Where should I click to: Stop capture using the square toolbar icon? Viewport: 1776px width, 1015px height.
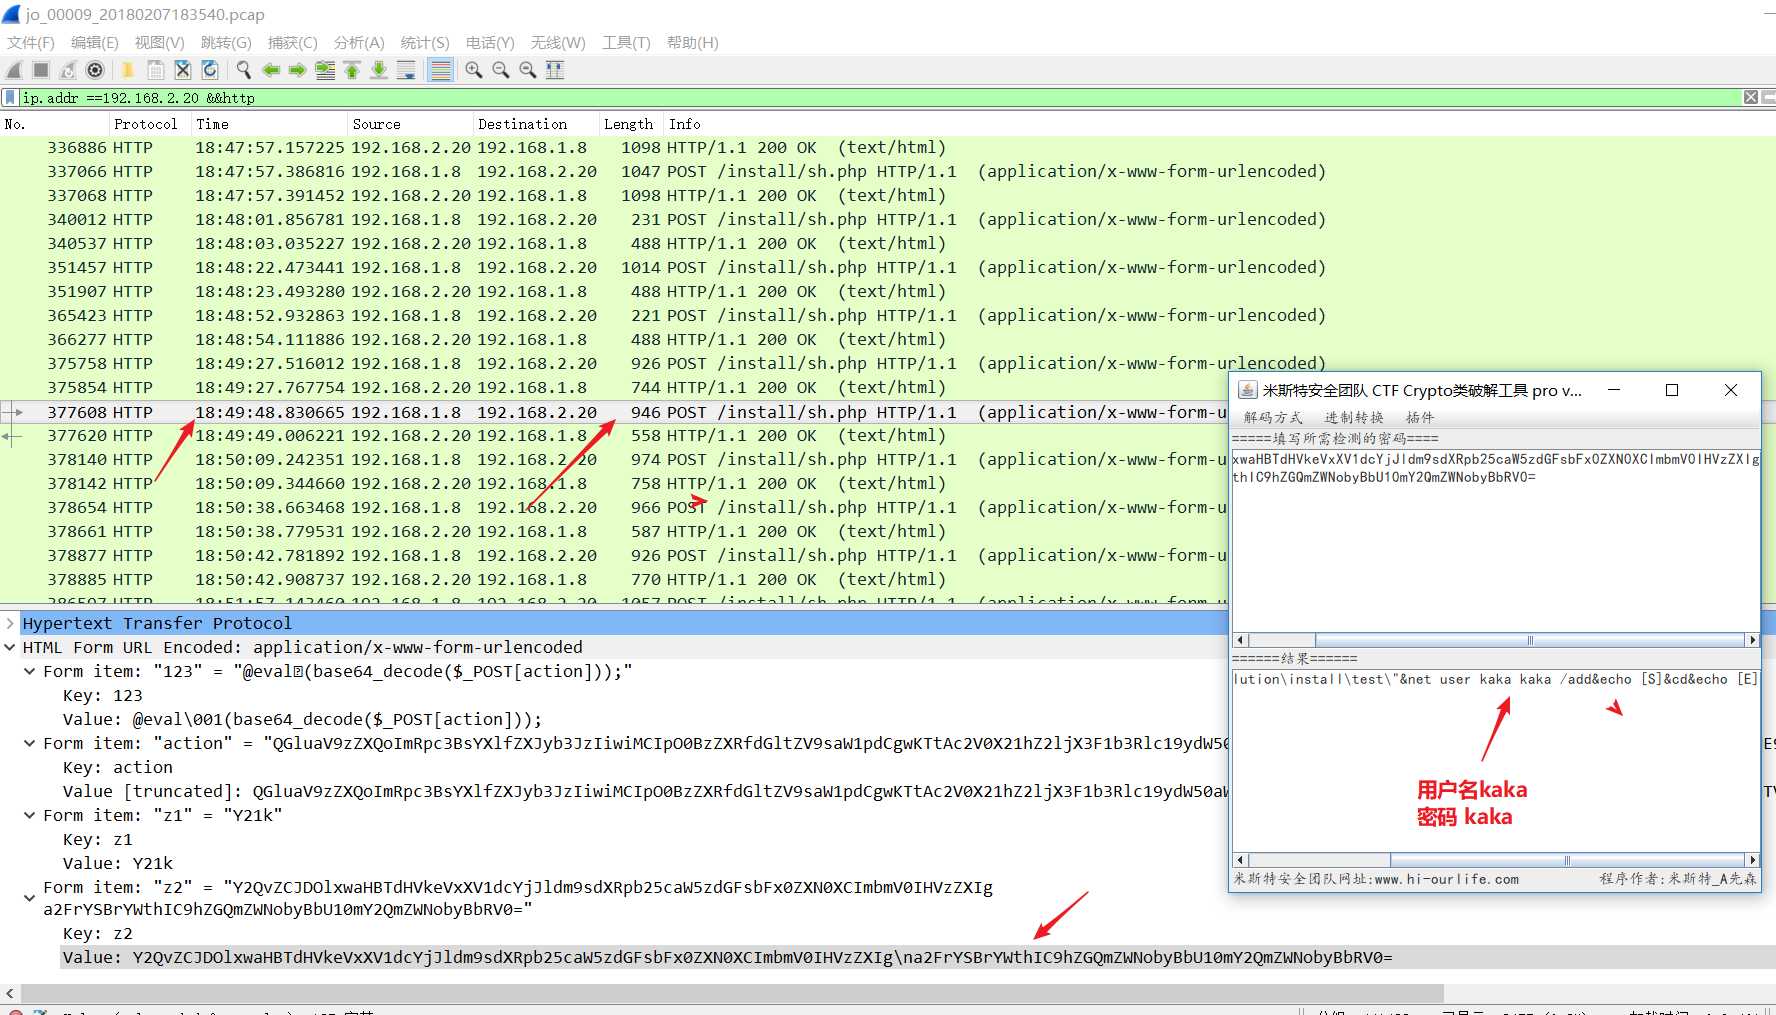tap(41, 70)
